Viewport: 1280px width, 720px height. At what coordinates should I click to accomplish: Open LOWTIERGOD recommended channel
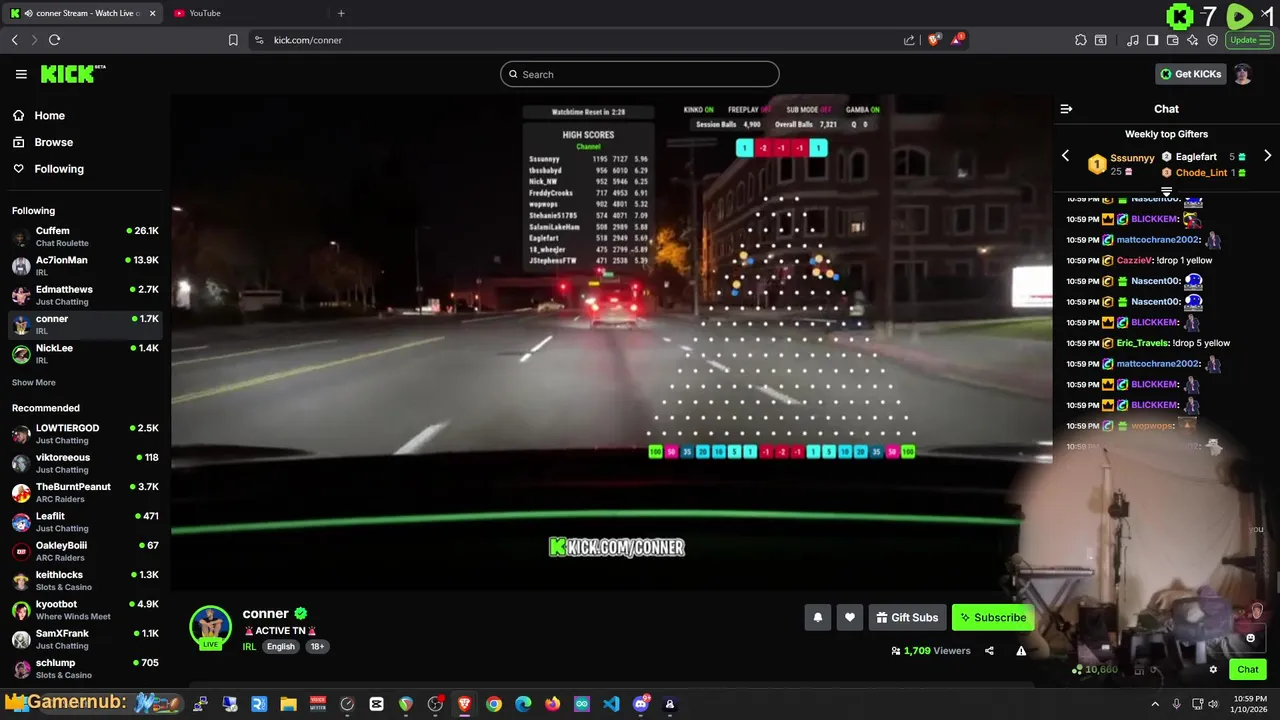[85, 434]
